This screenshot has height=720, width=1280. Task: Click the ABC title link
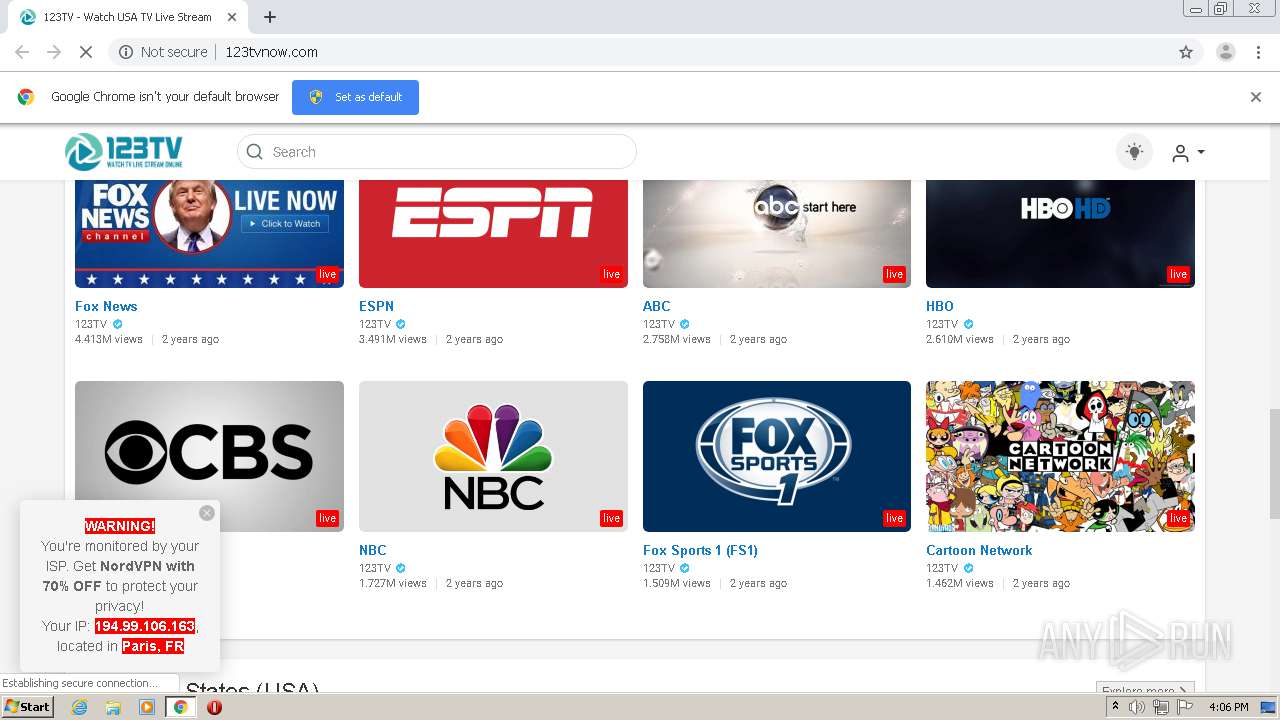(x=656, y=306)
